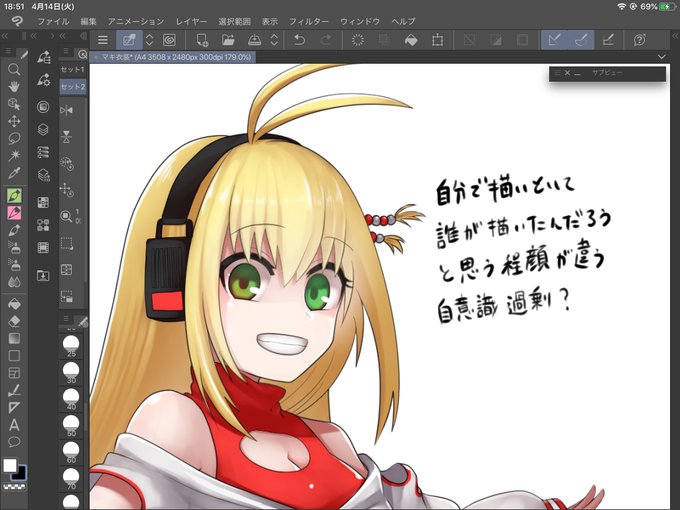Expand arrows next to Save icon
Screen dimensions: 680x510
[274, 40]
